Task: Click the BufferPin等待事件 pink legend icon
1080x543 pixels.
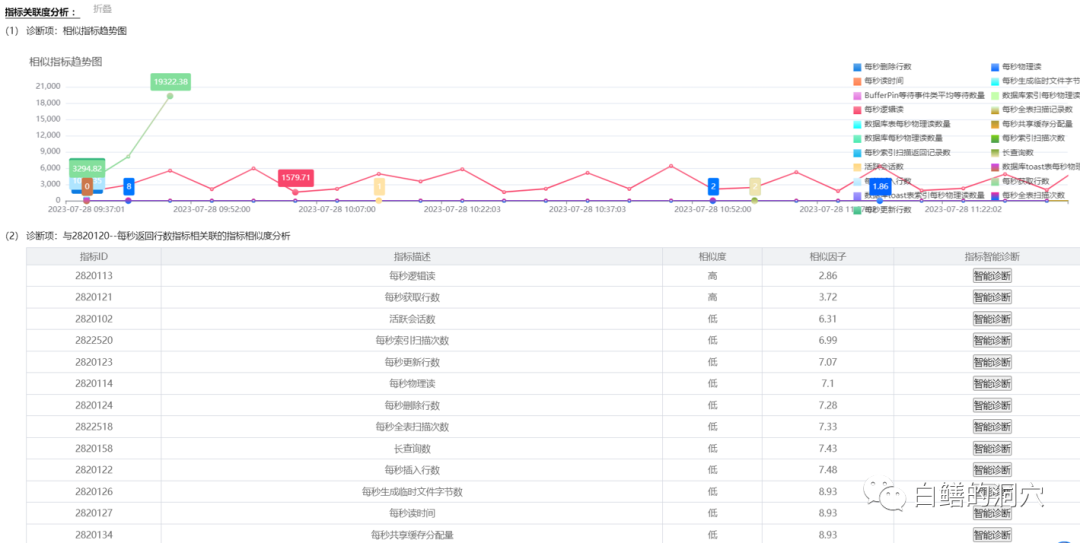Action: click(857, 95)
